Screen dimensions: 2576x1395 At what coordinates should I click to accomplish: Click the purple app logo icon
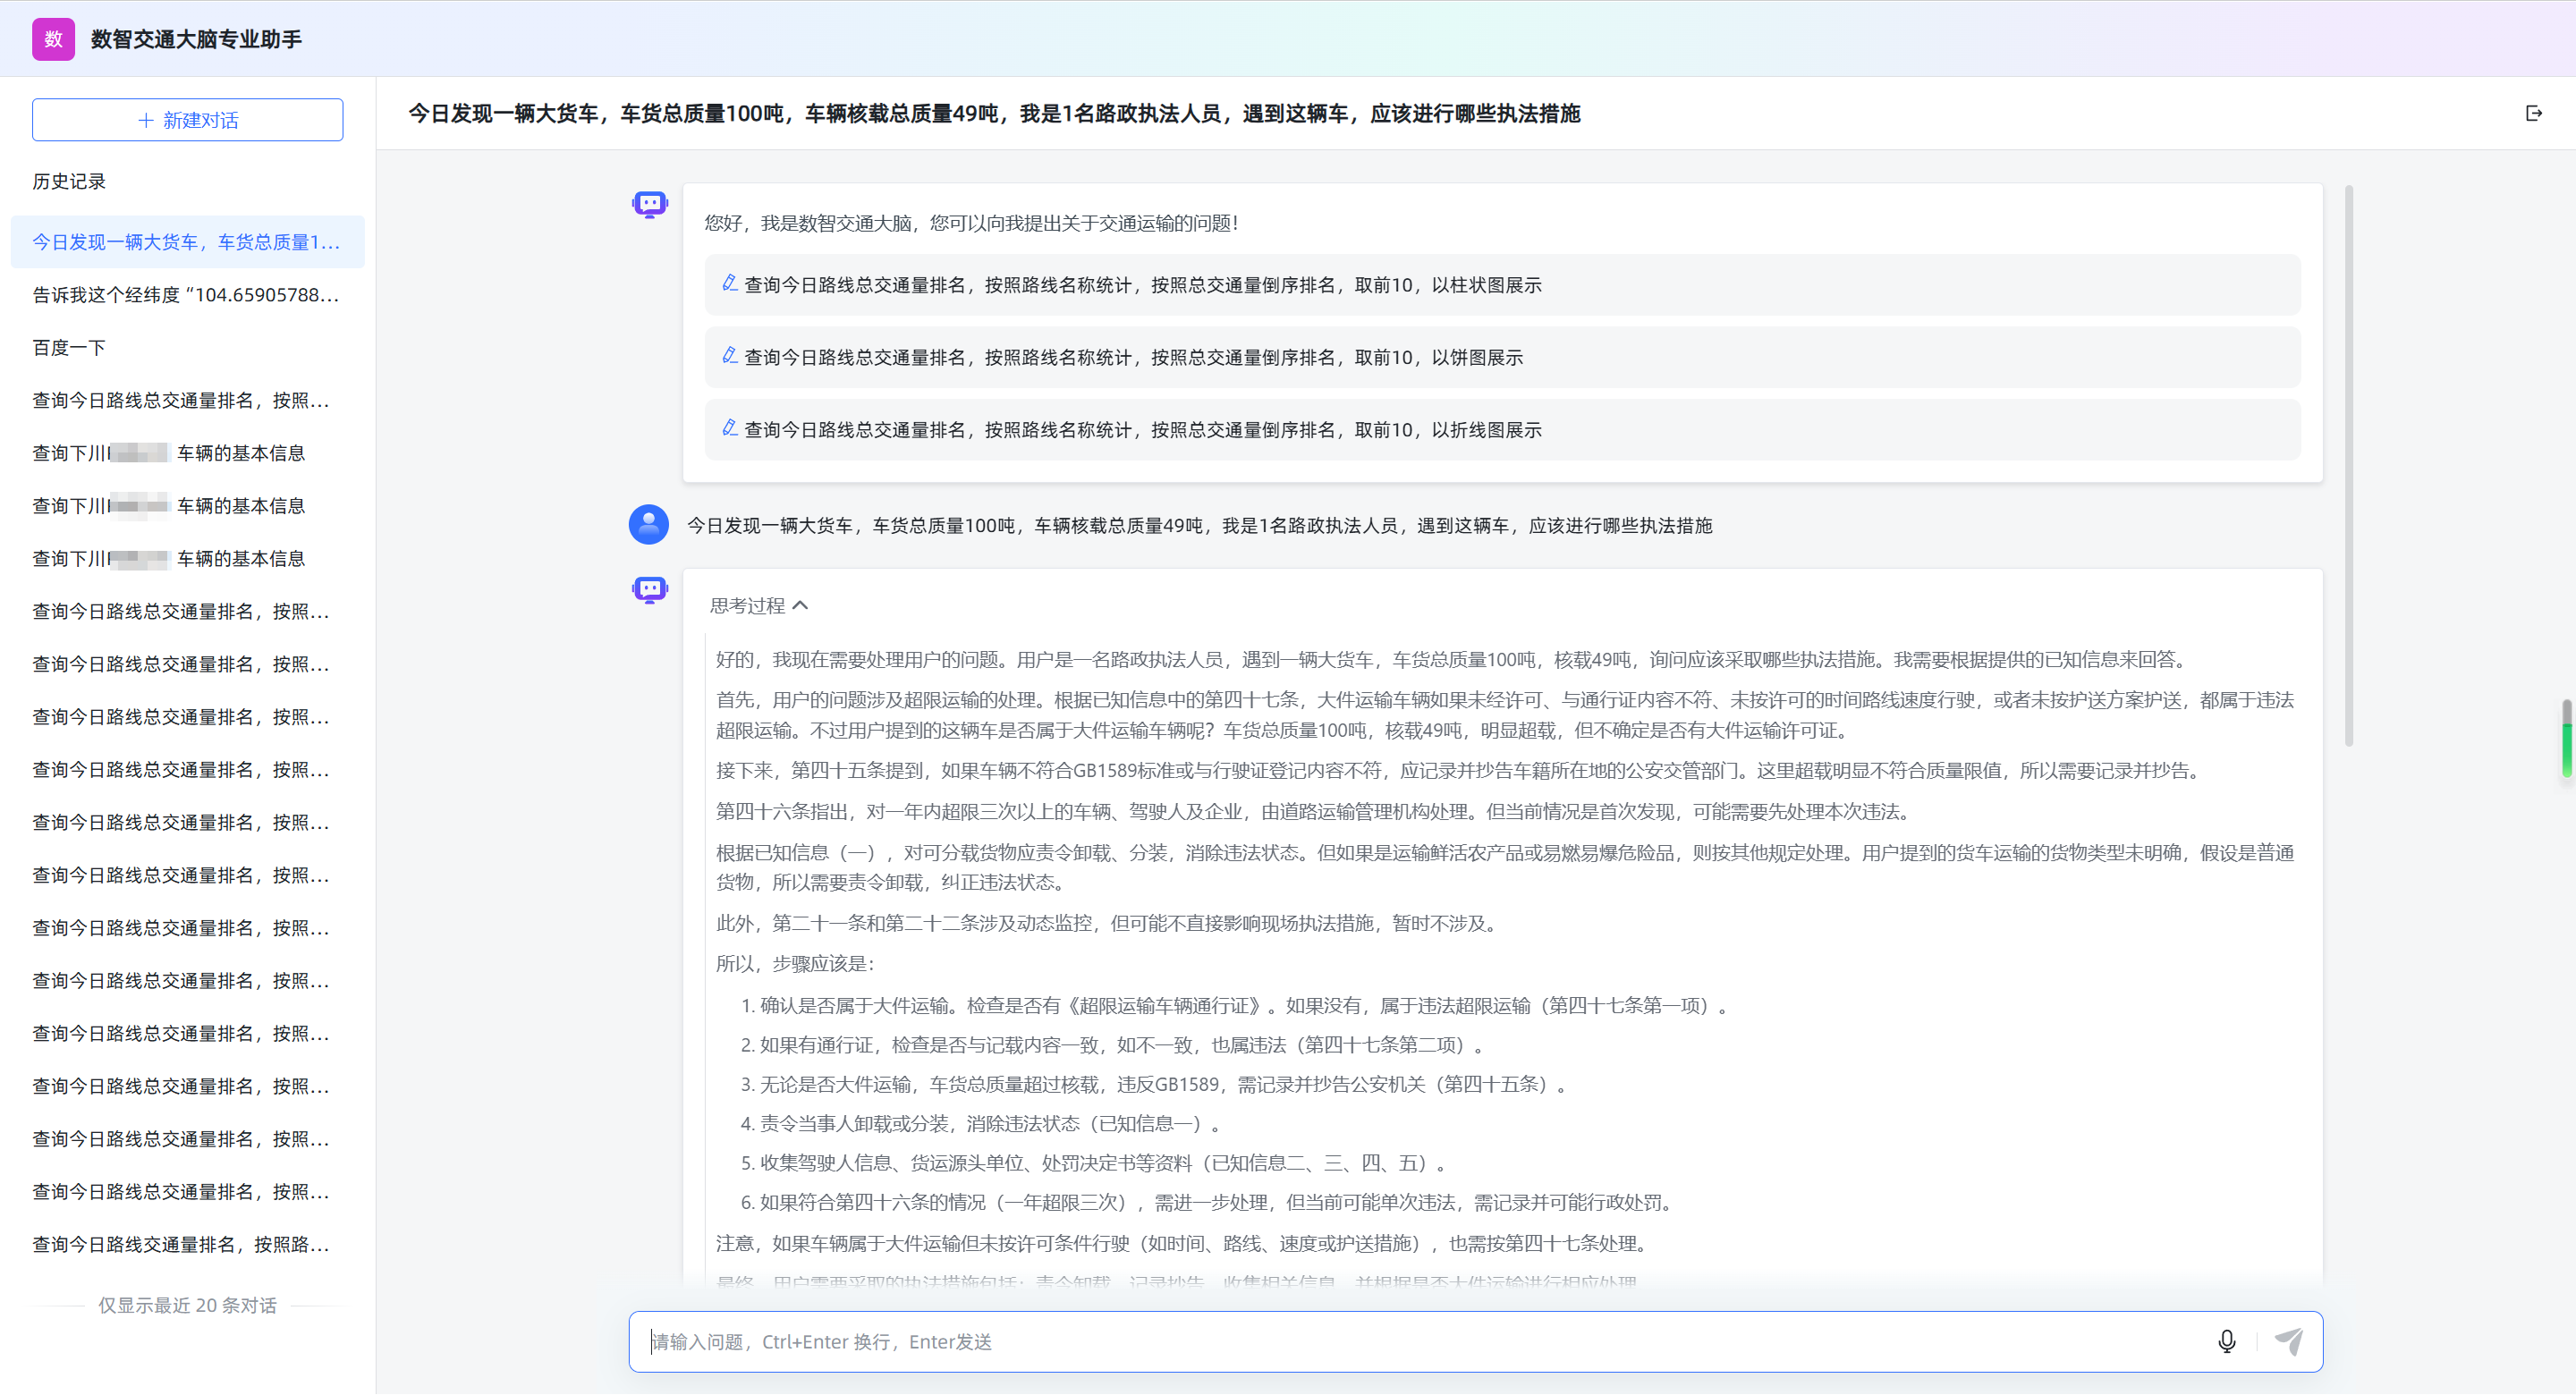coord(53,39)
